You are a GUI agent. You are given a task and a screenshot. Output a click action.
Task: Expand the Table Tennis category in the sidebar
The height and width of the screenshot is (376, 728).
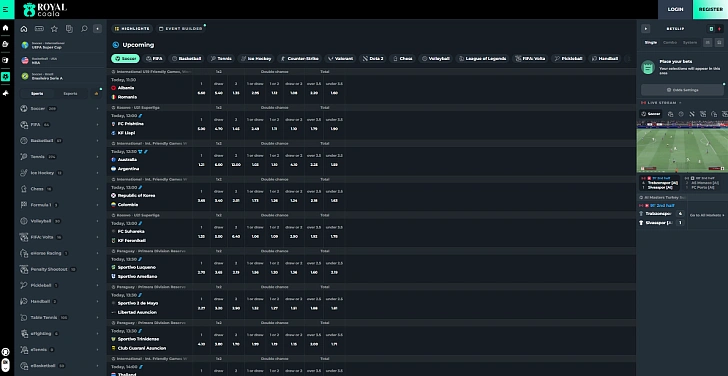60,318
